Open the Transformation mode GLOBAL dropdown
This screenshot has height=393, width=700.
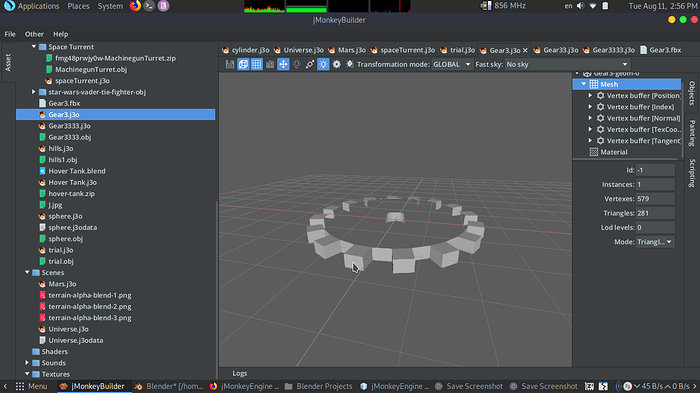point(452,64)
